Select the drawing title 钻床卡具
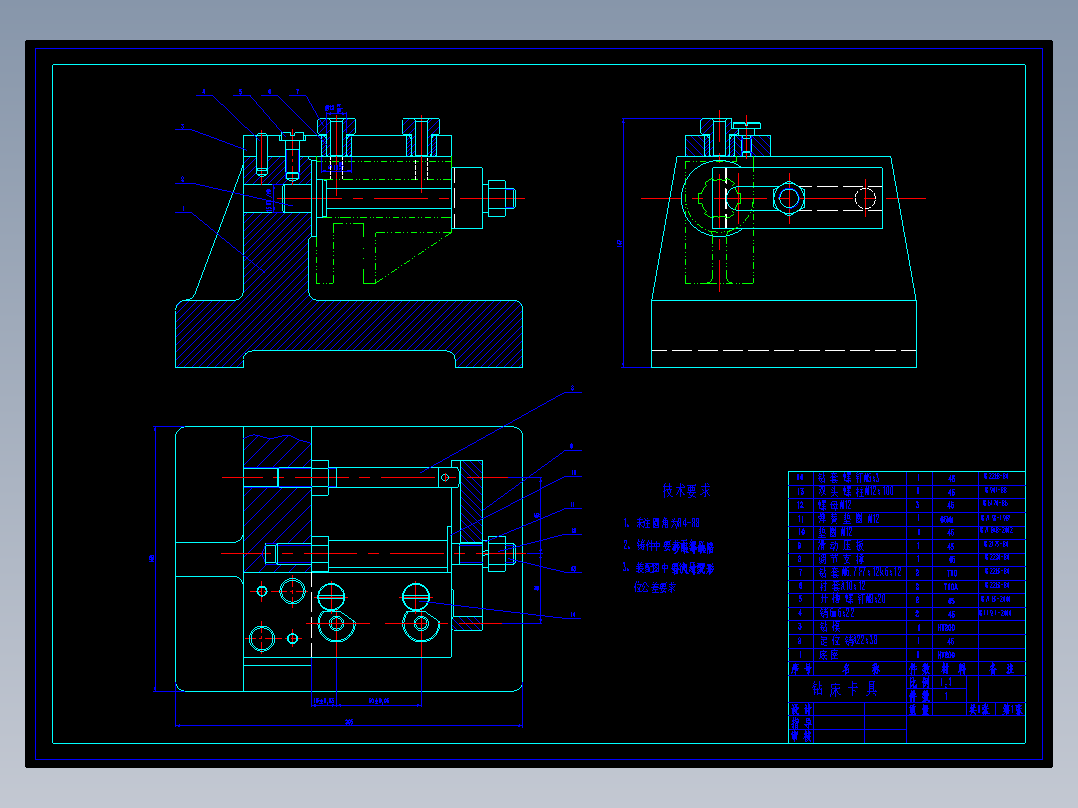 click(x=846, y=688)
